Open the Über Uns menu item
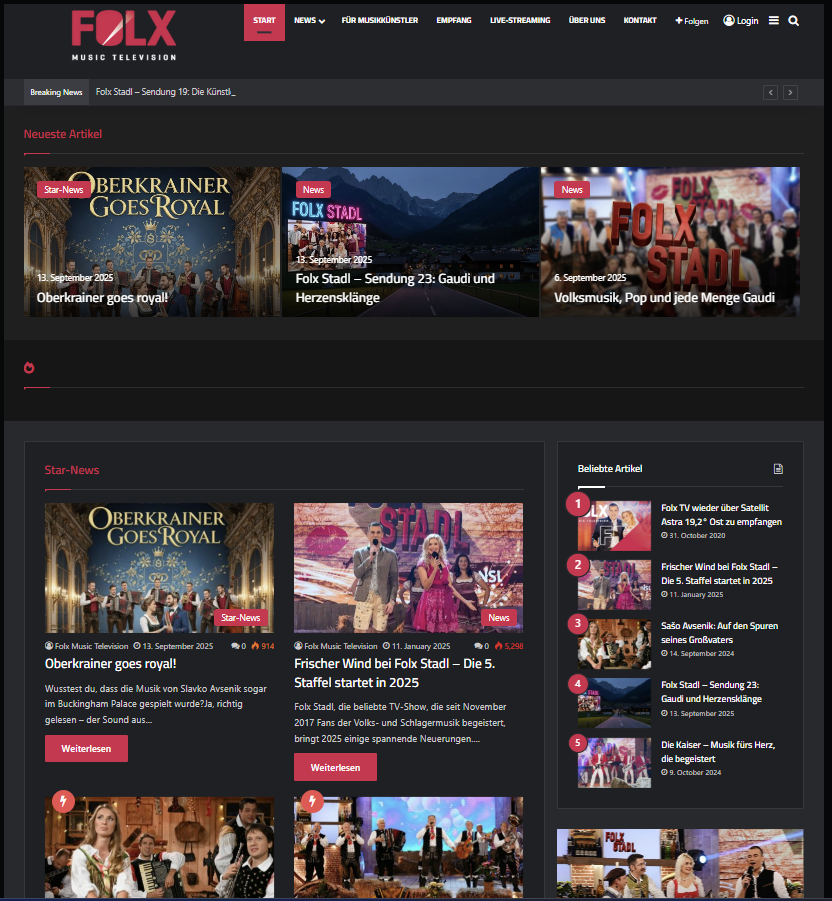 [x=587, y=21]
